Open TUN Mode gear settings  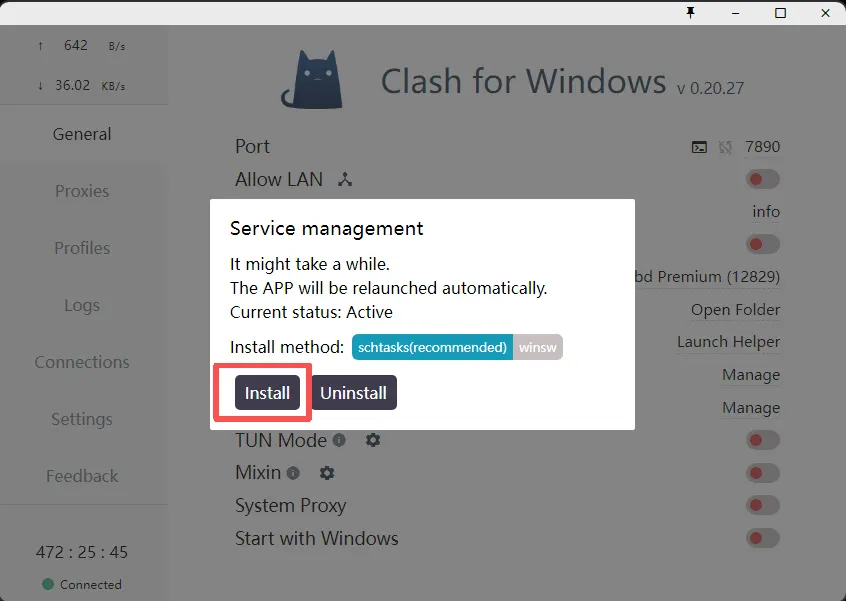pos(373,440)
